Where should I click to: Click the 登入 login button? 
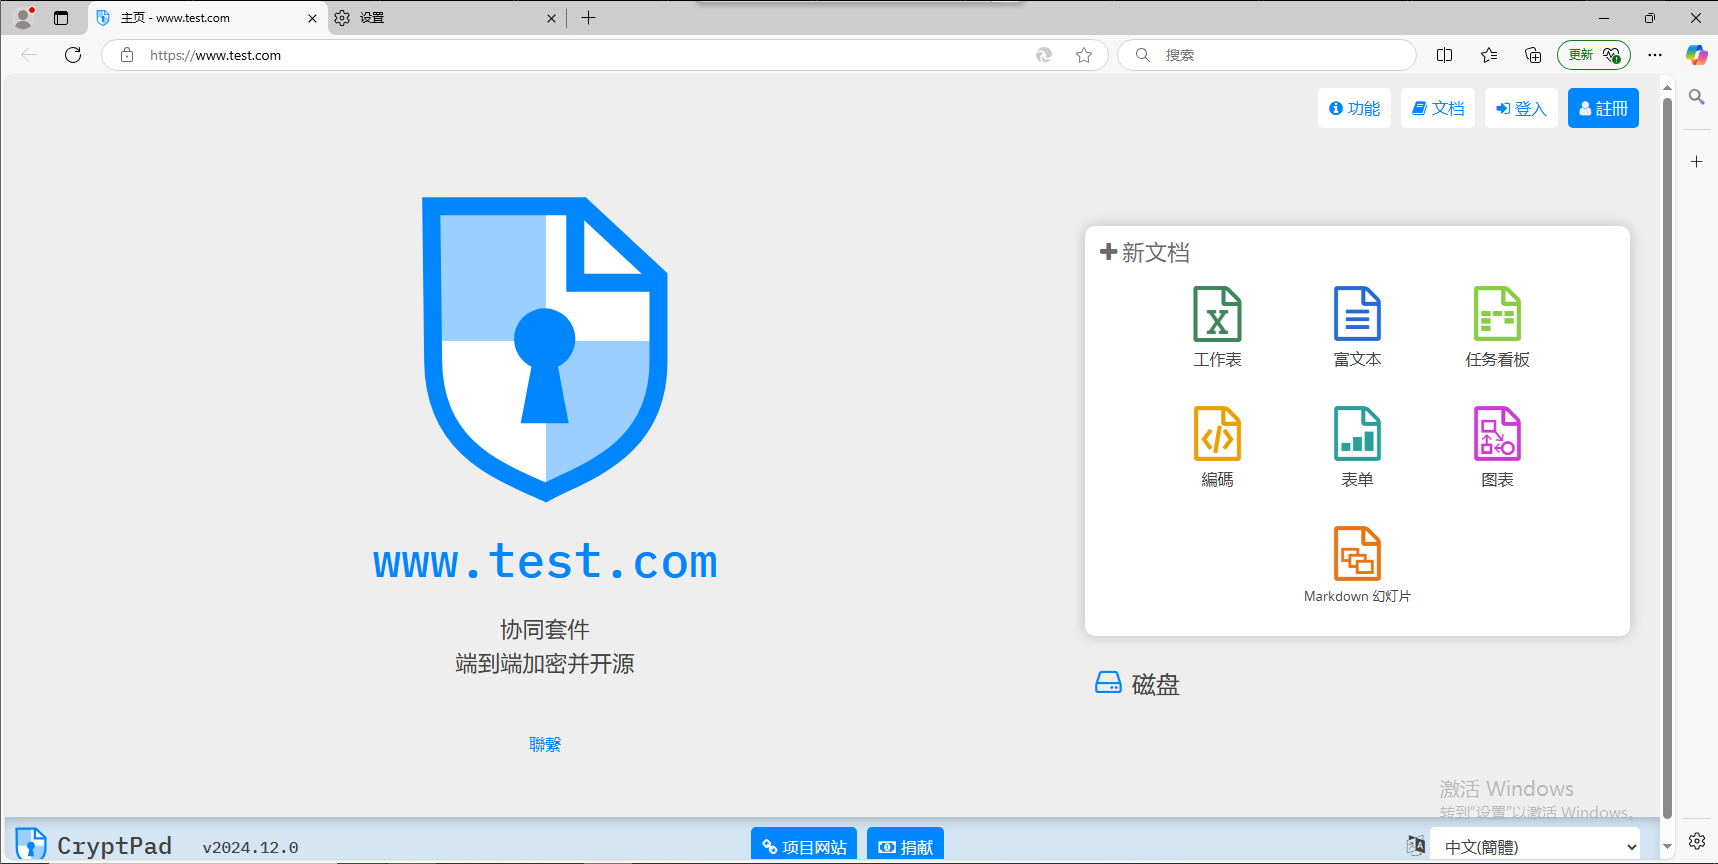(1521, 108)
